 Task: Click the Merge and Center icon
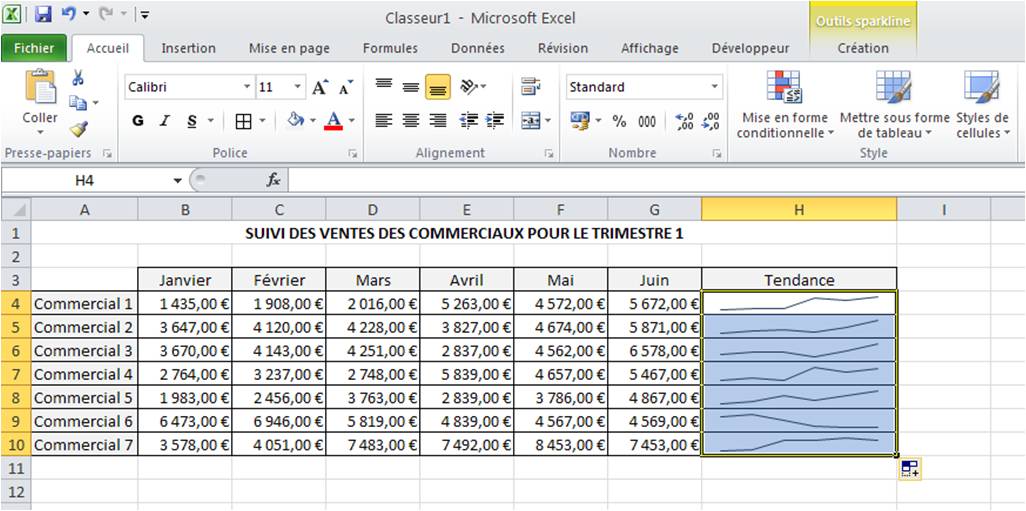(x=530, y=121)
